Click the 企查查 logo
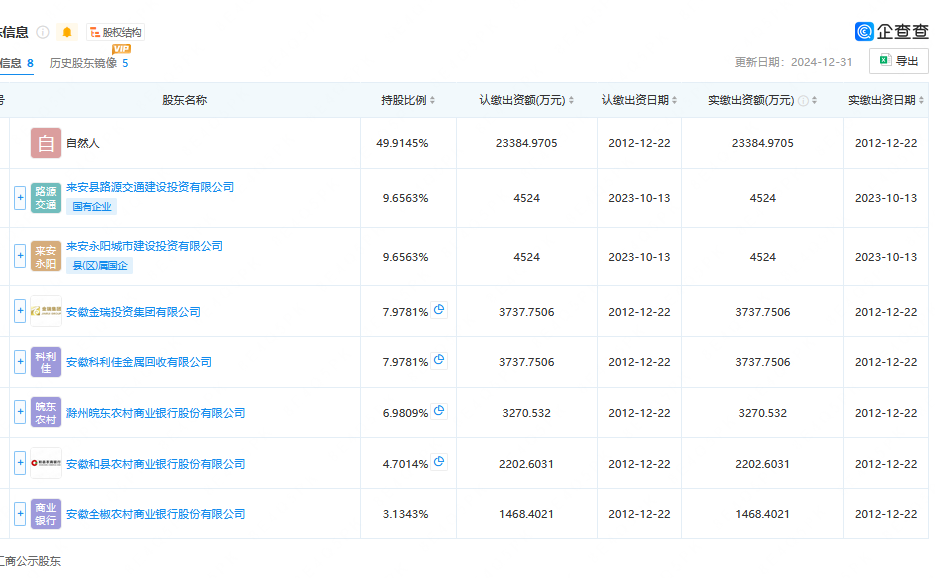This screenshot has height=578, width=935. click(x=891, y=32)
